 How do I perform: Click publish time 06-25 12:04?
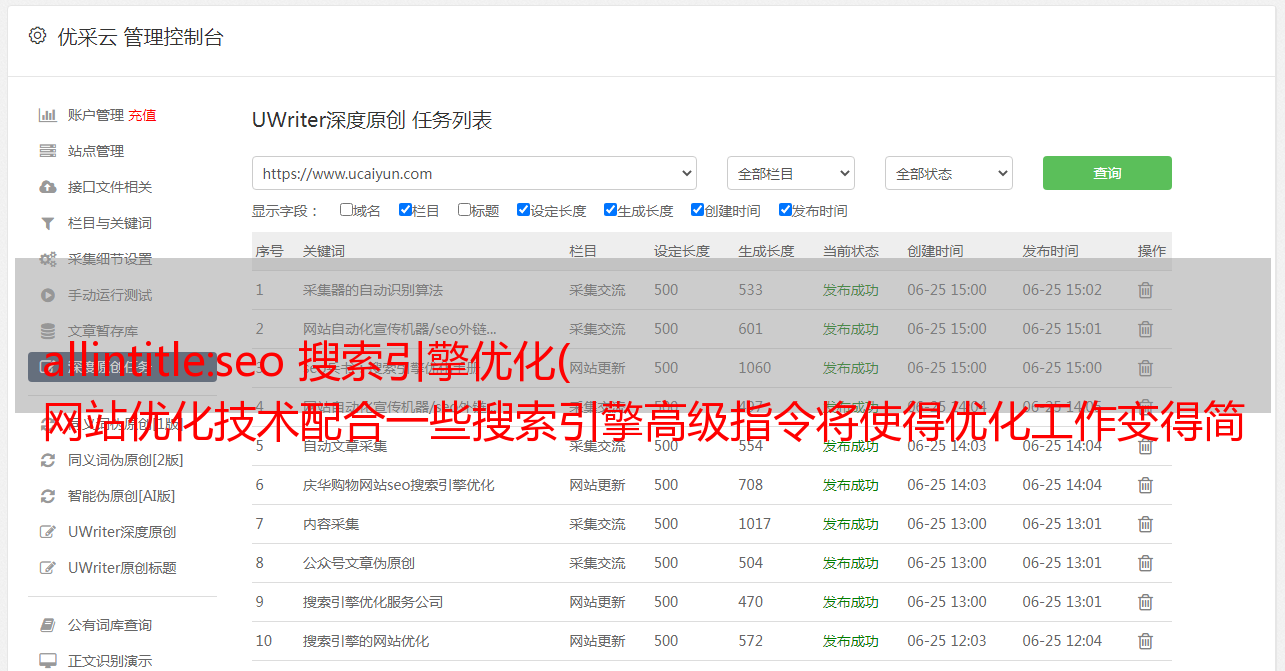pos(1062,641)
